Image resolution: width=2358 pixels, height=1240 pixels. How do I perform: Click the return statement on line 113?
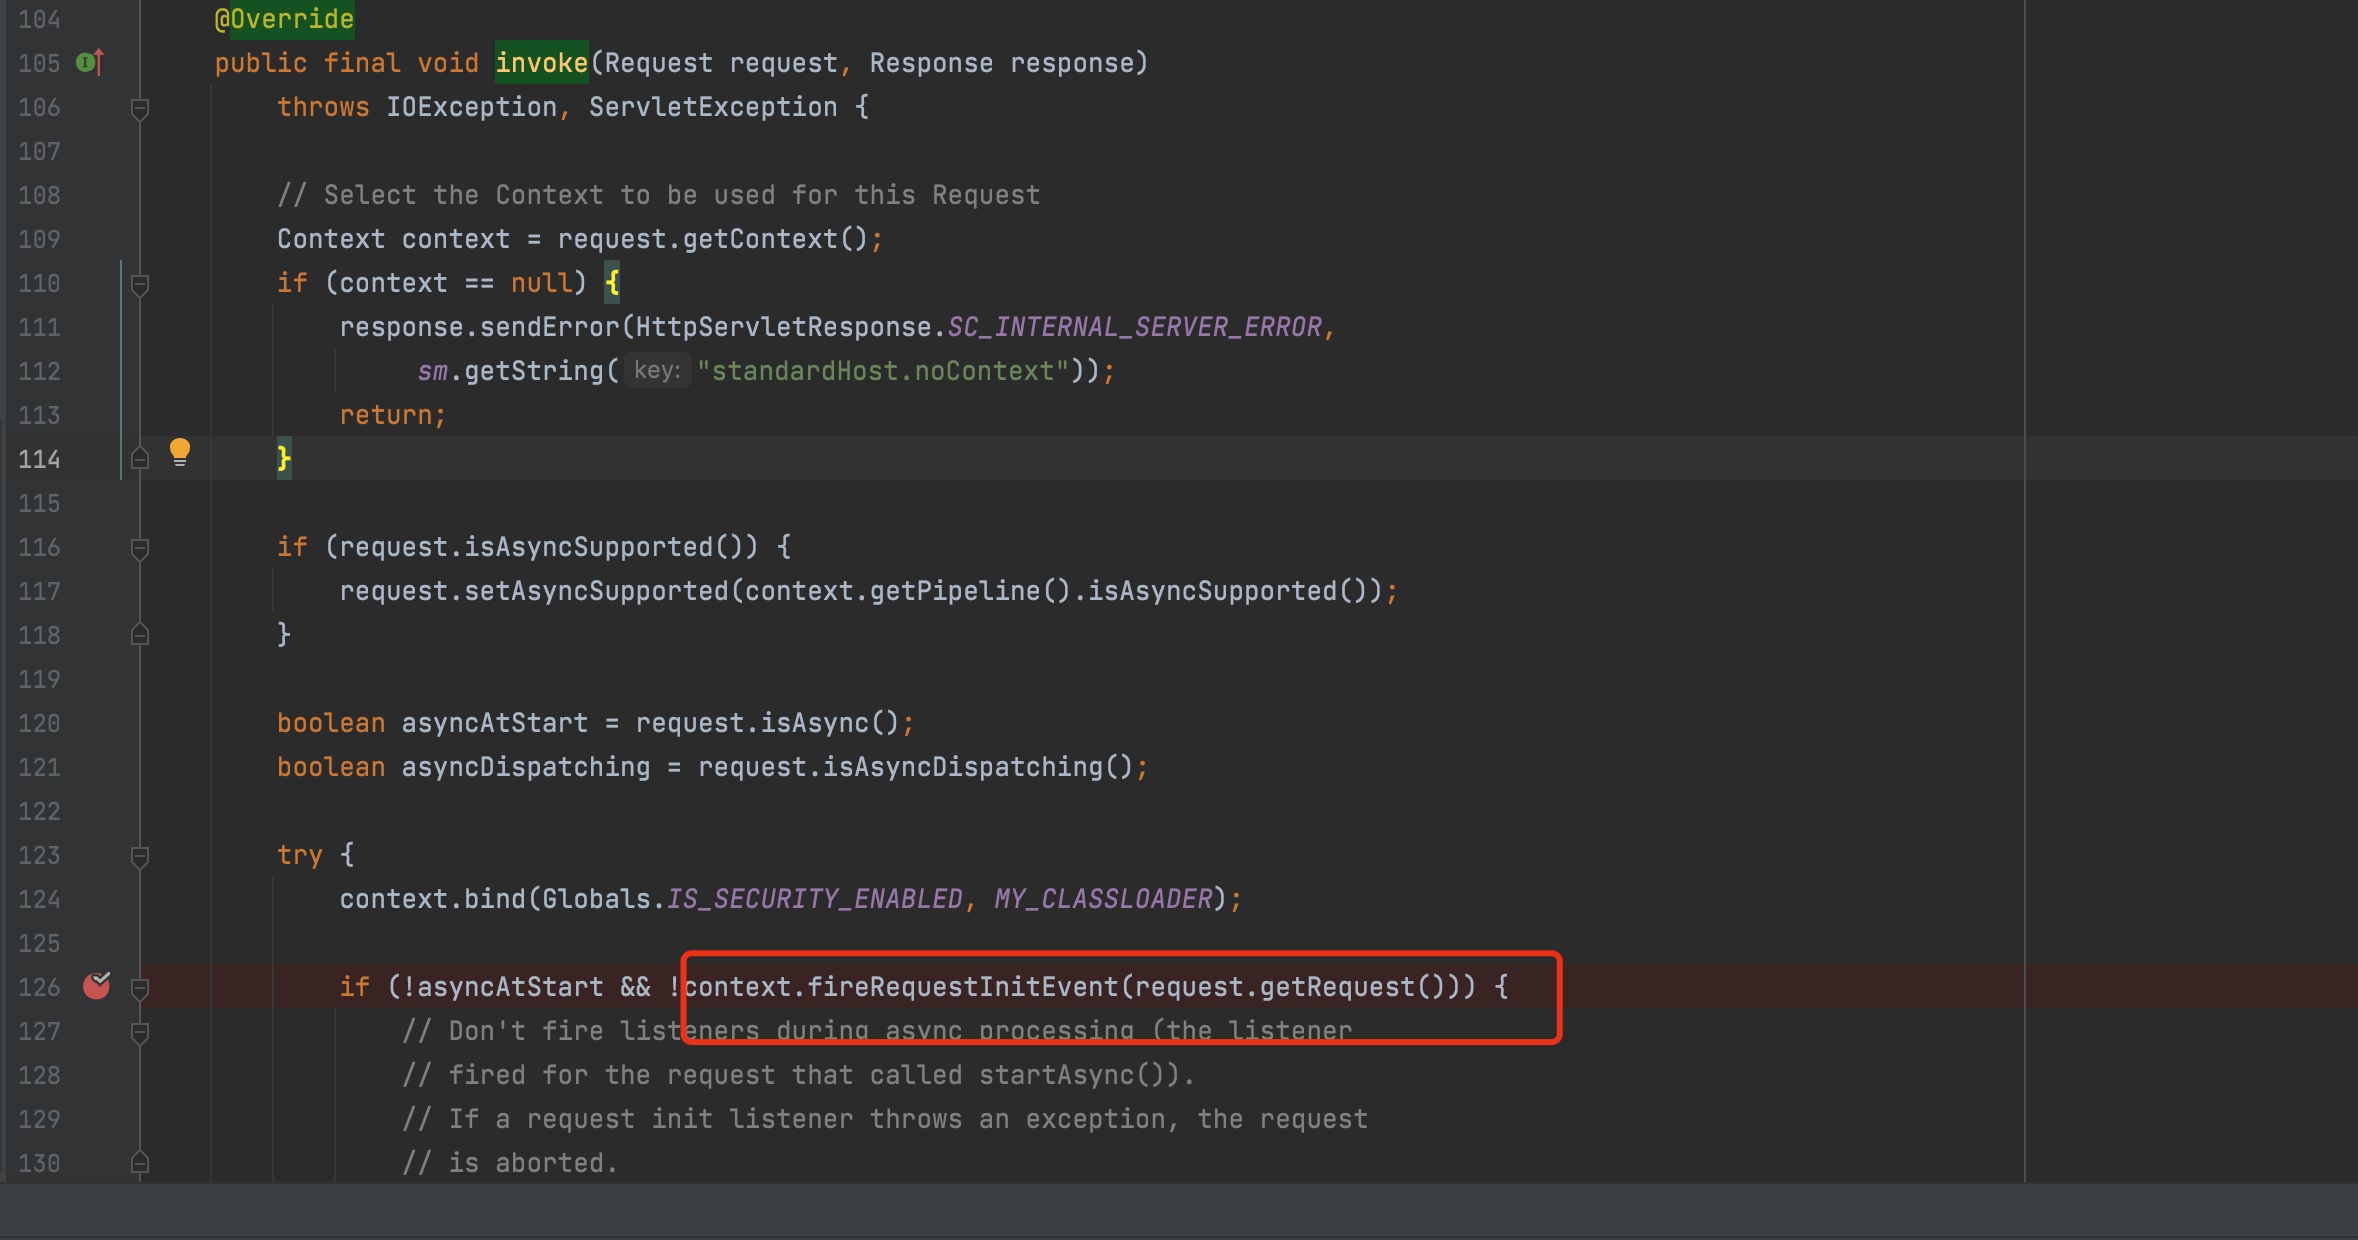392,415
